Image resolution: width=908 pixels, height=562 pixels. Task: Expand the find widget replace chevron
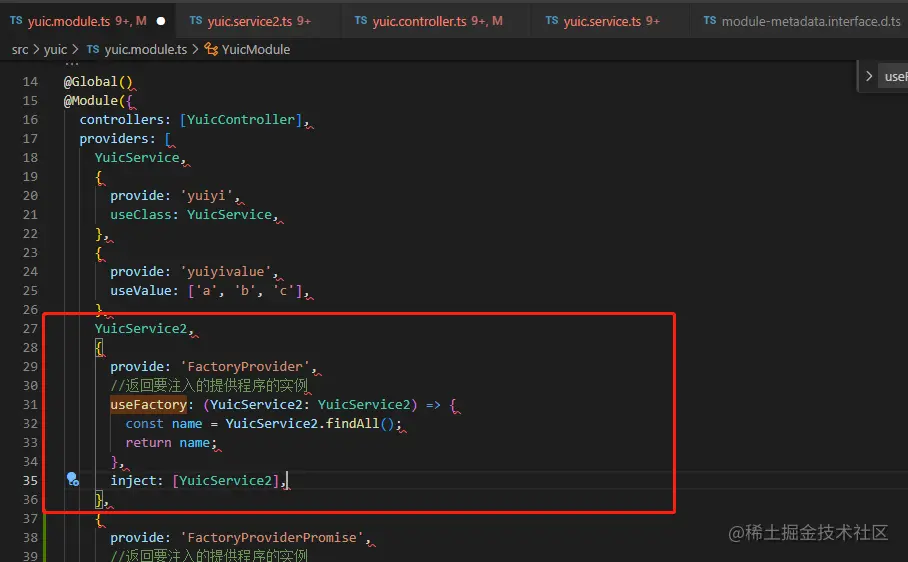click(869, 76)
